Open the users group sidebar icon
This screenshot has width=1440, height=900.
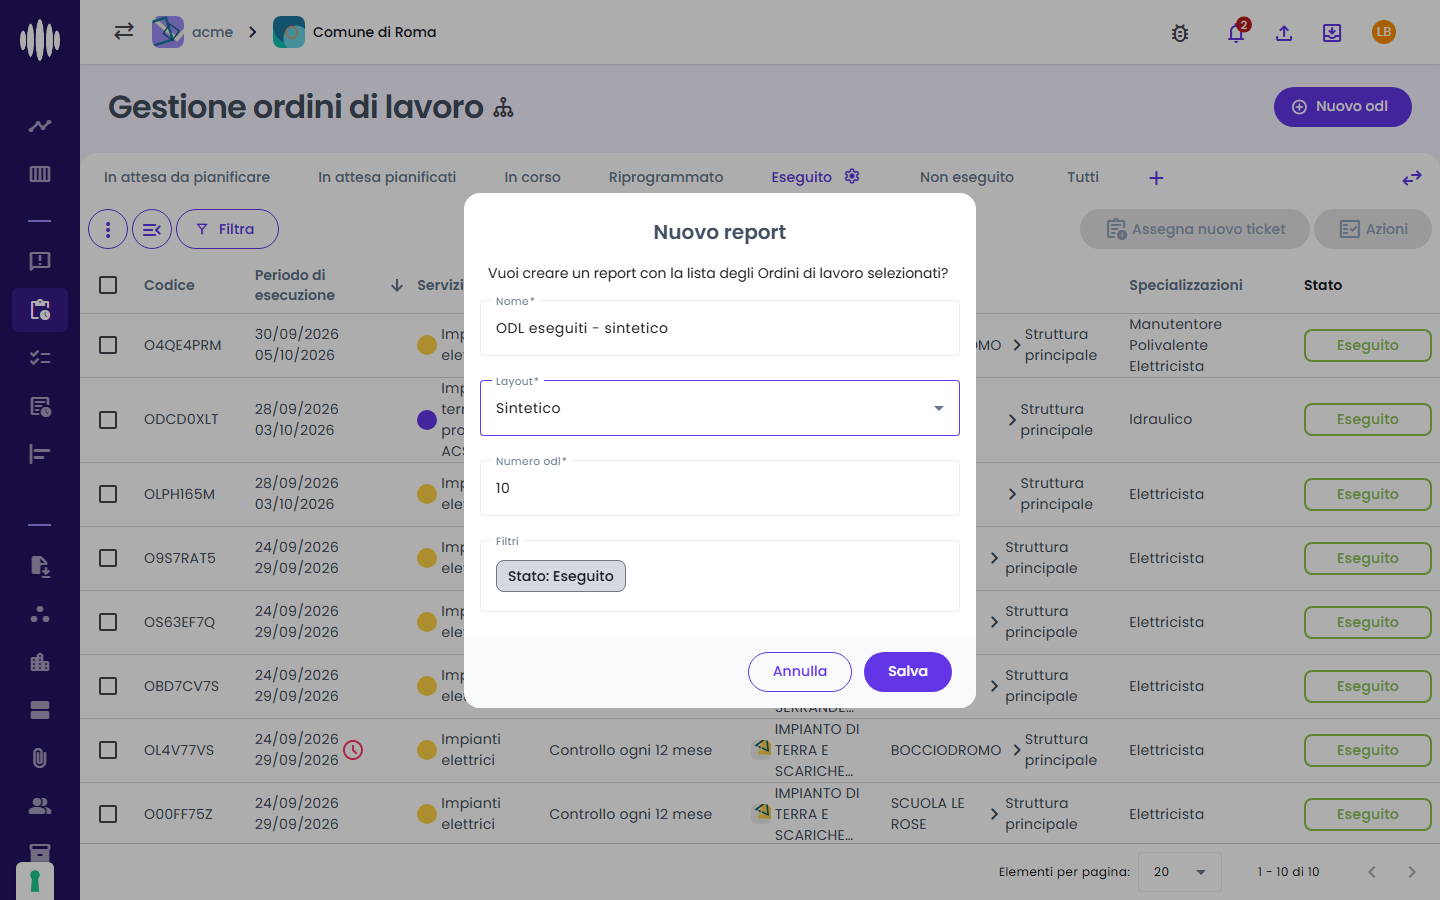(x=40, y=806)
